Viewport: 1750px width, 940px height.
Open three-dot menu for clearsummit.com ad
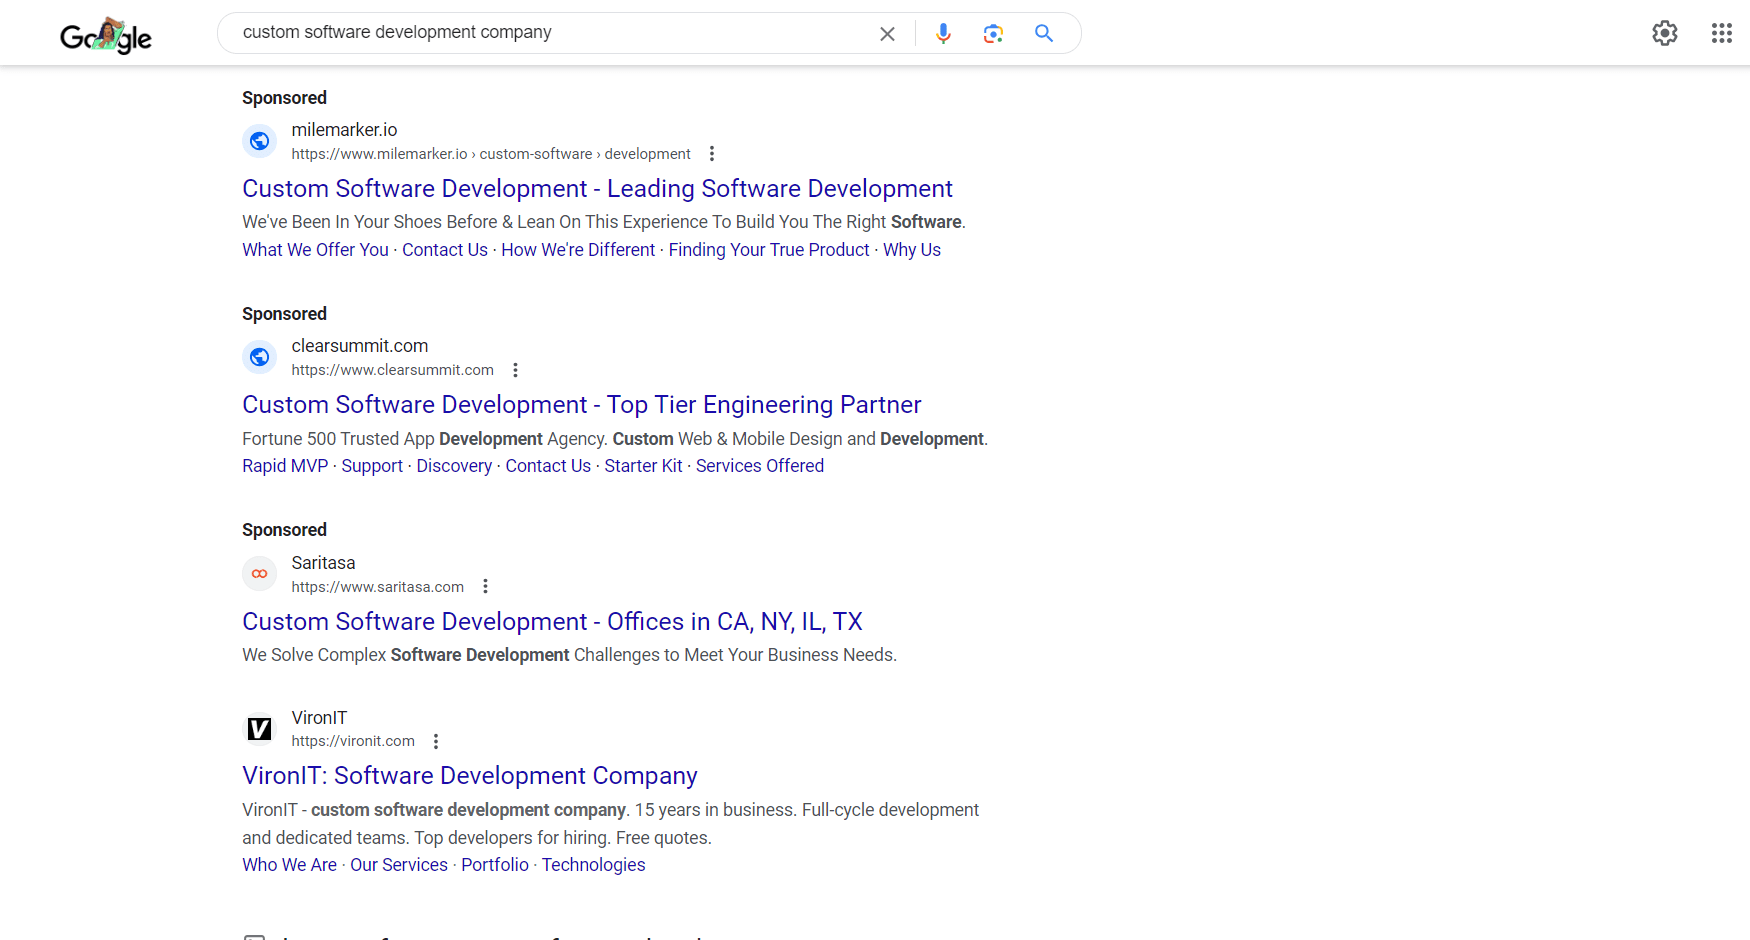515,370
